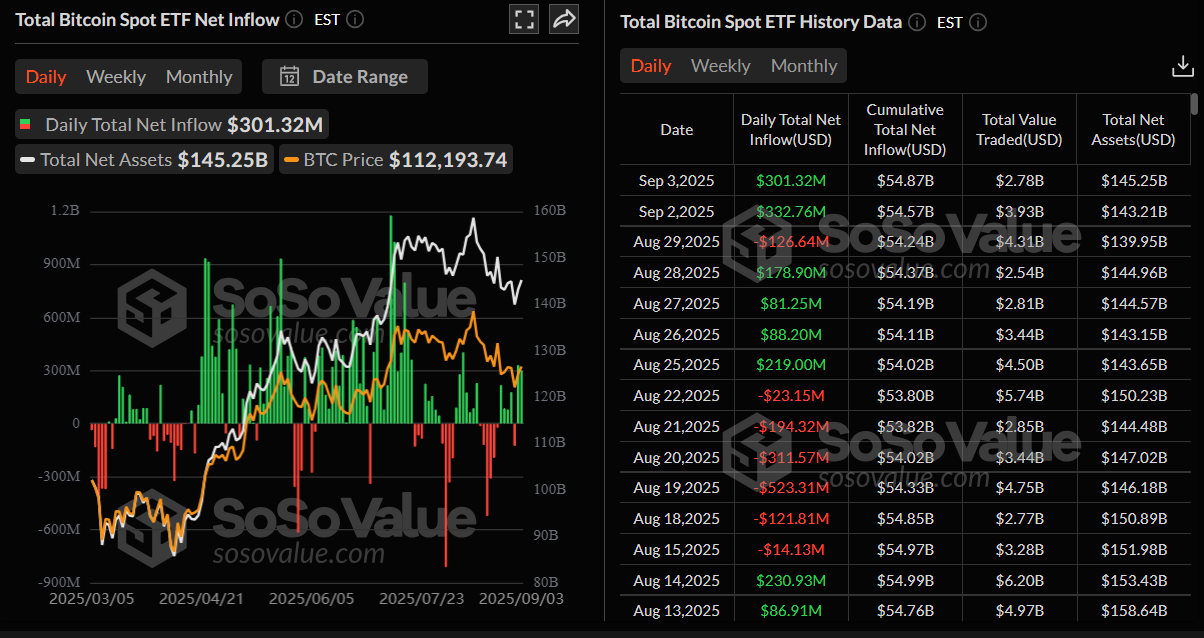1204x638 pixels.
Task: Click the $150.23B total net assets cell
Action: 1133,396
